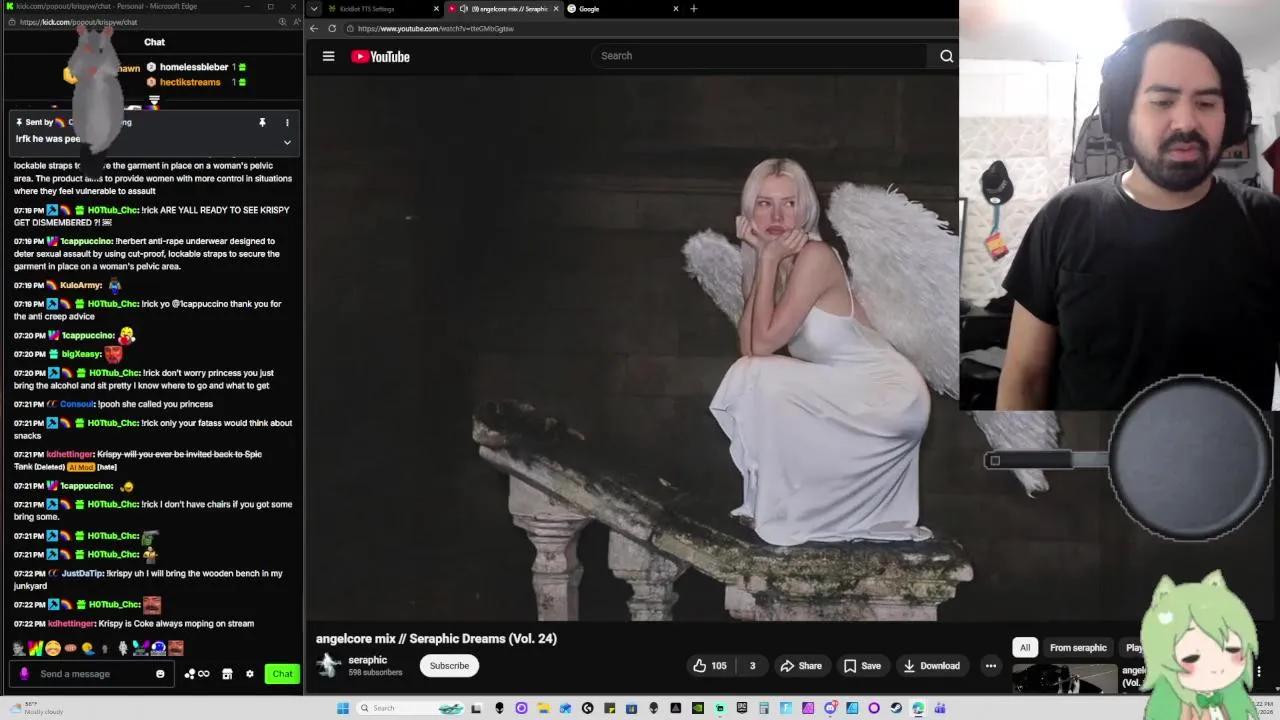Select the All filter chip
This screenshot has height=720, width=1280.
1025,648
